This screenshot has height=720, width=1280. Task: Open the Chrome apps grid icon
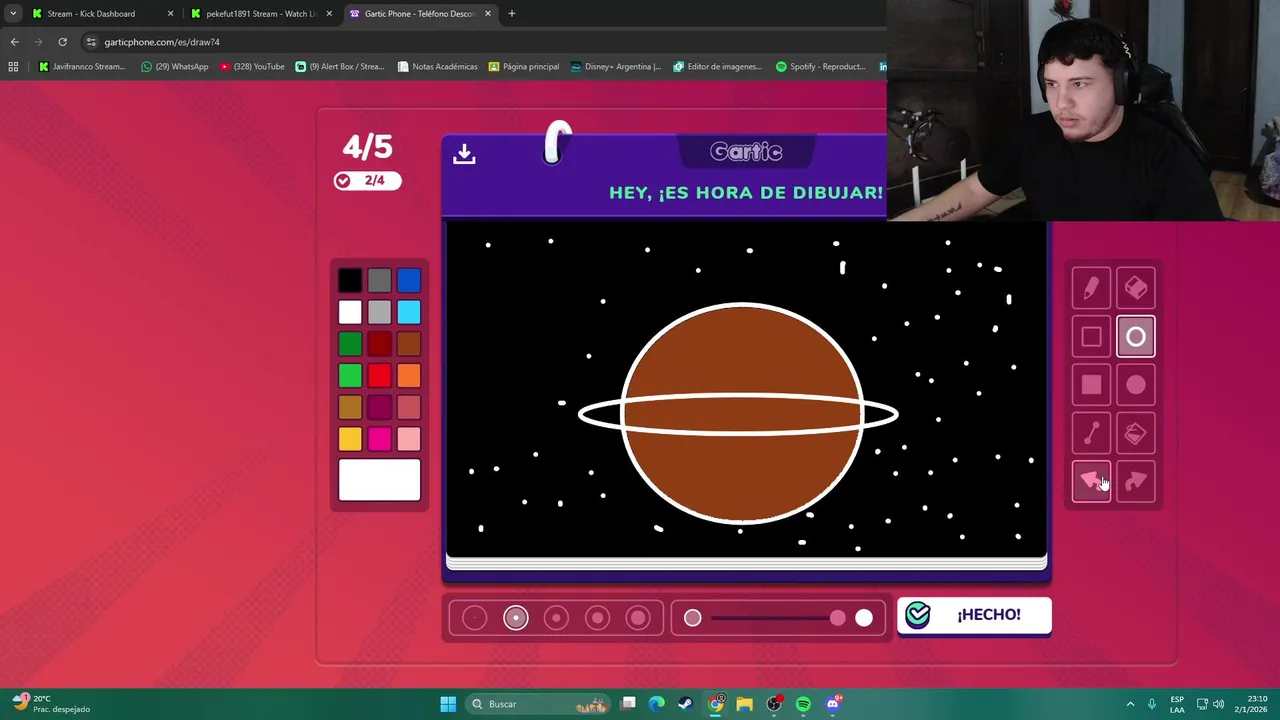pos(13,67)
